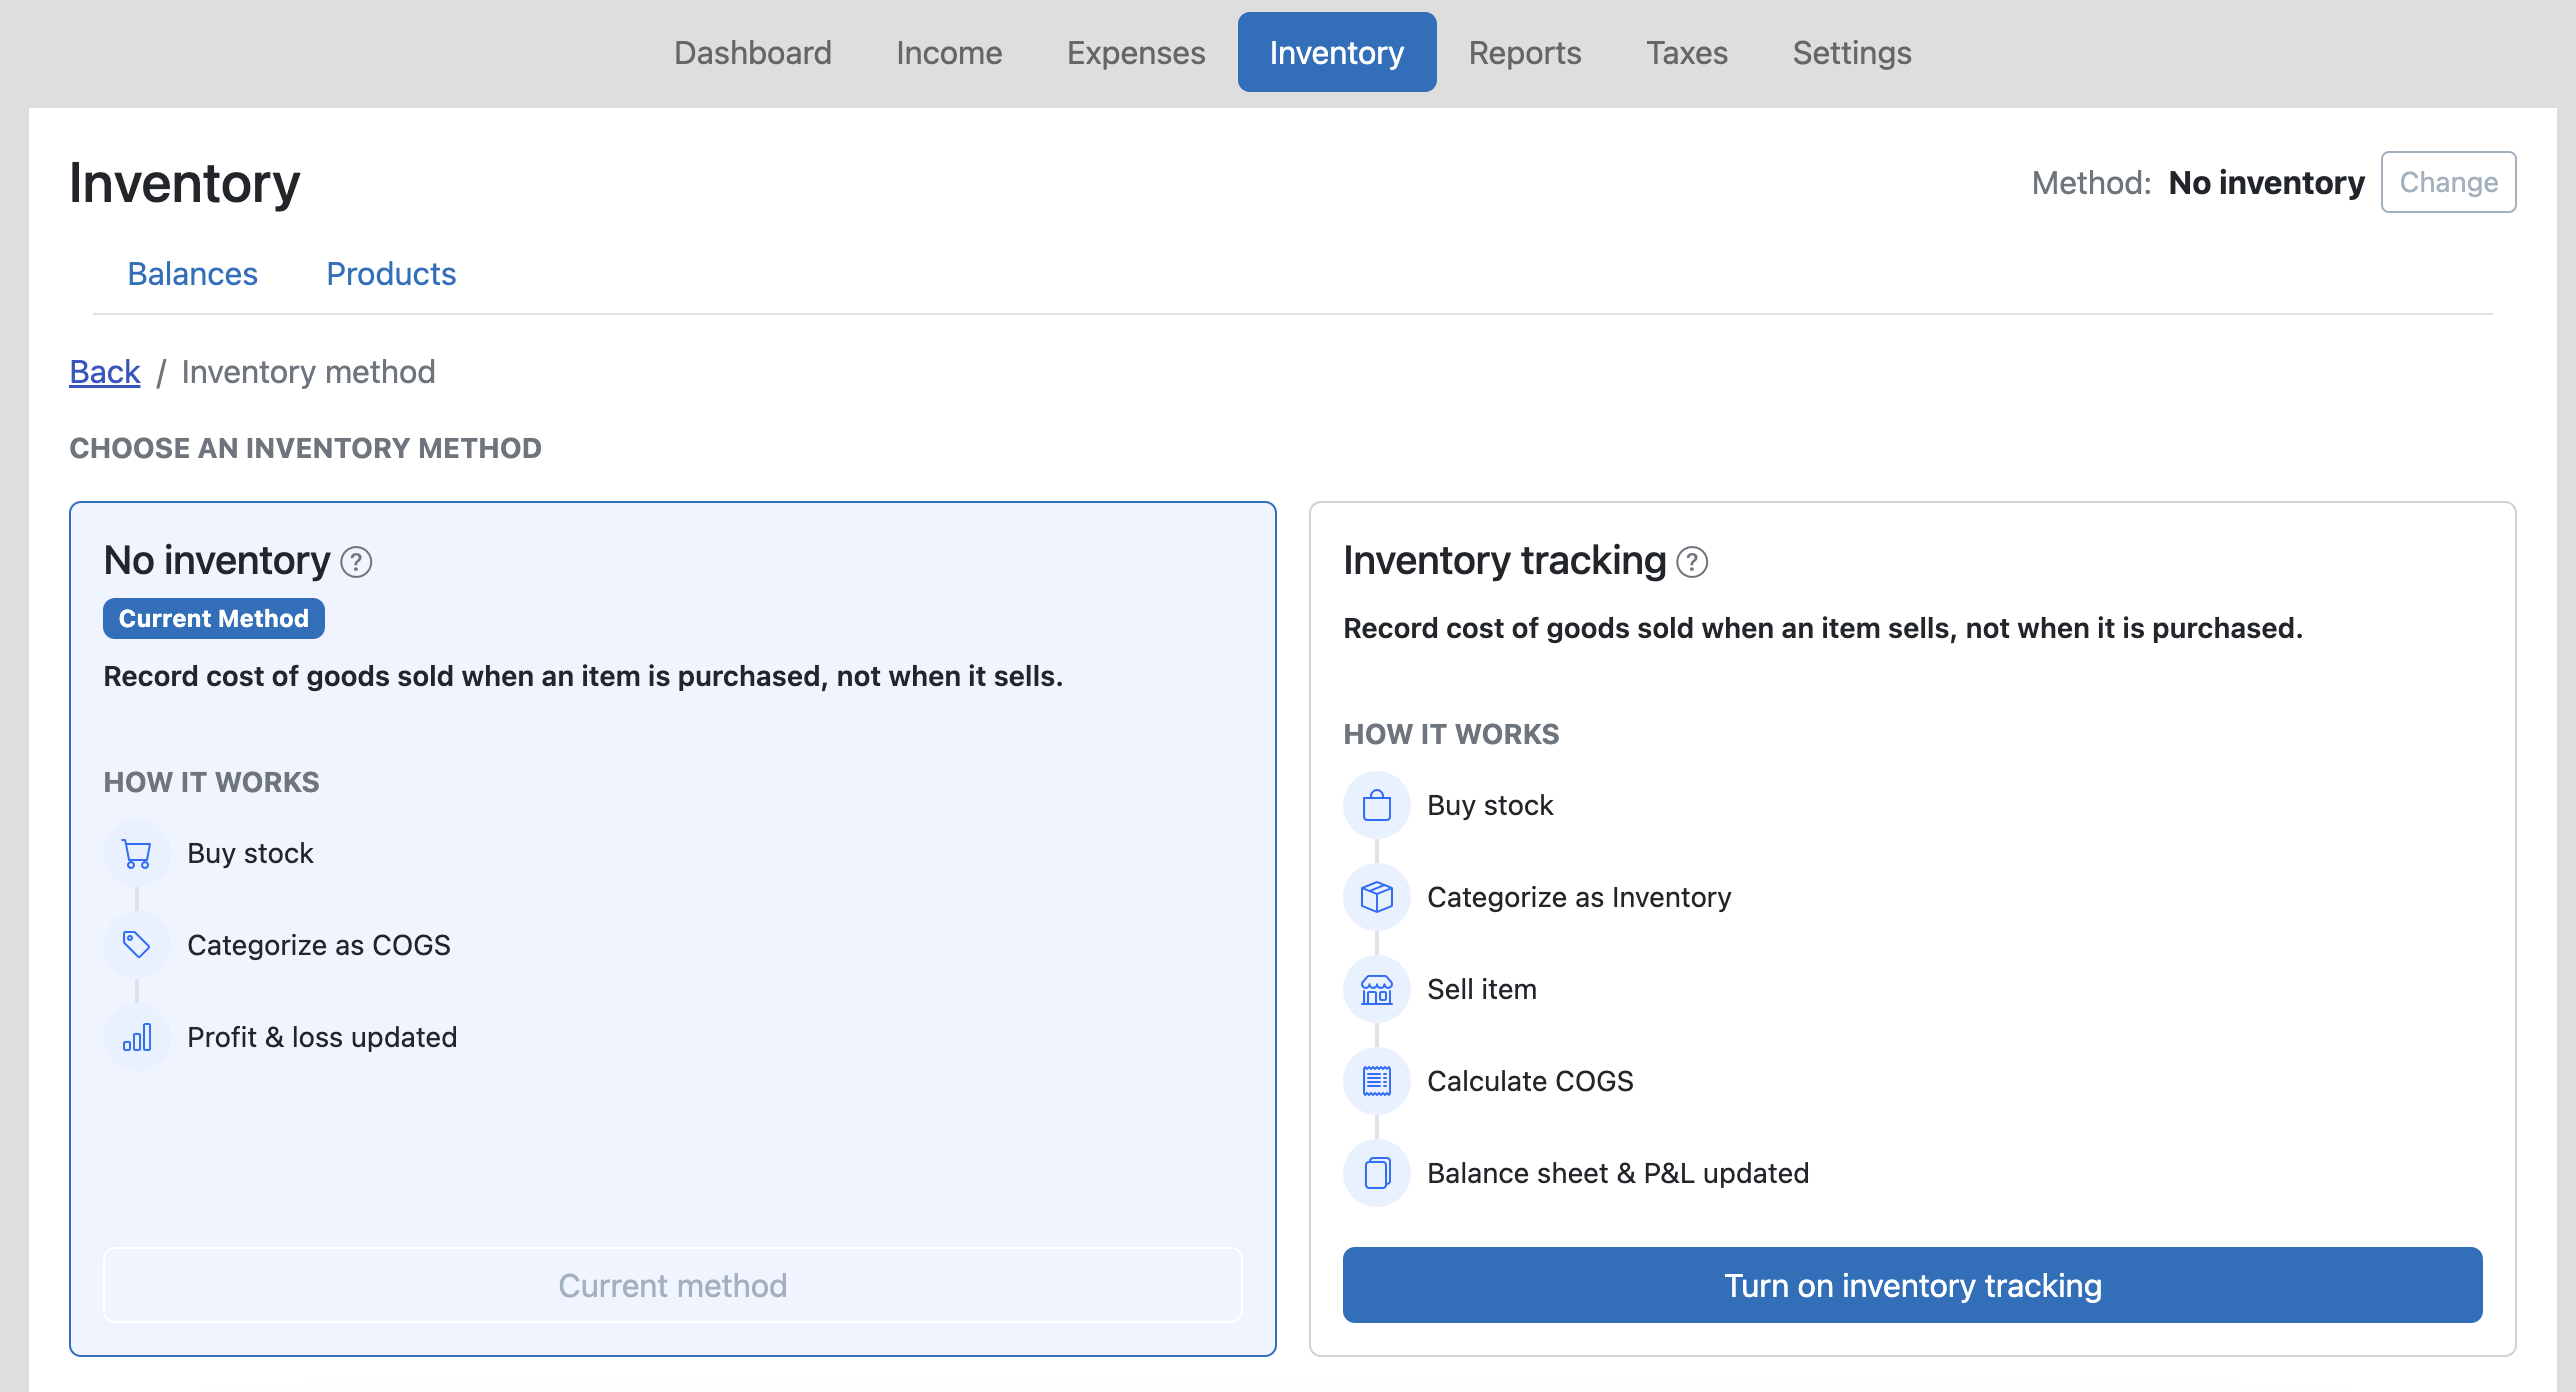Click the document icon for Balance sheet & P&L

click(1377, 1173)
